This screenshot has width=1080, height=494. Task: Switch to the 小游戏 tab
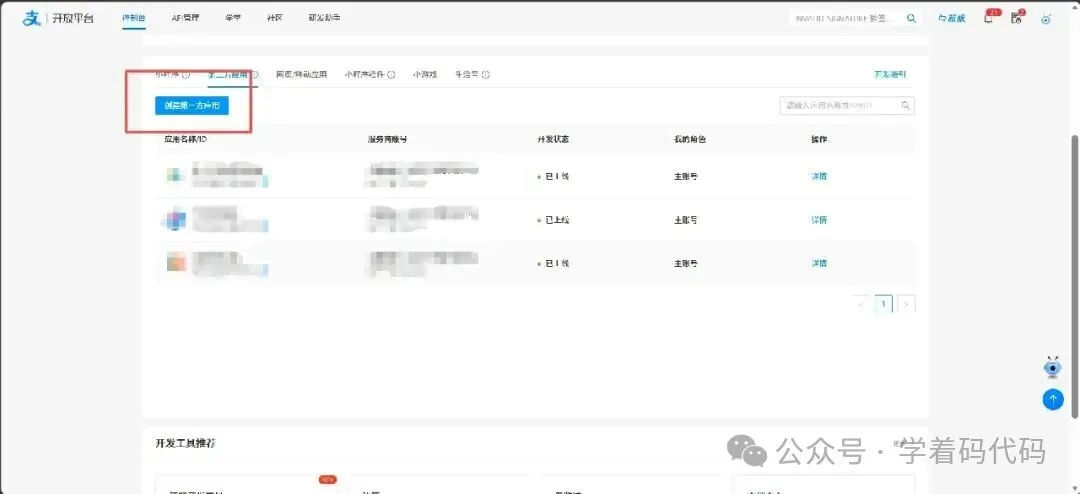tap(425, 74)
